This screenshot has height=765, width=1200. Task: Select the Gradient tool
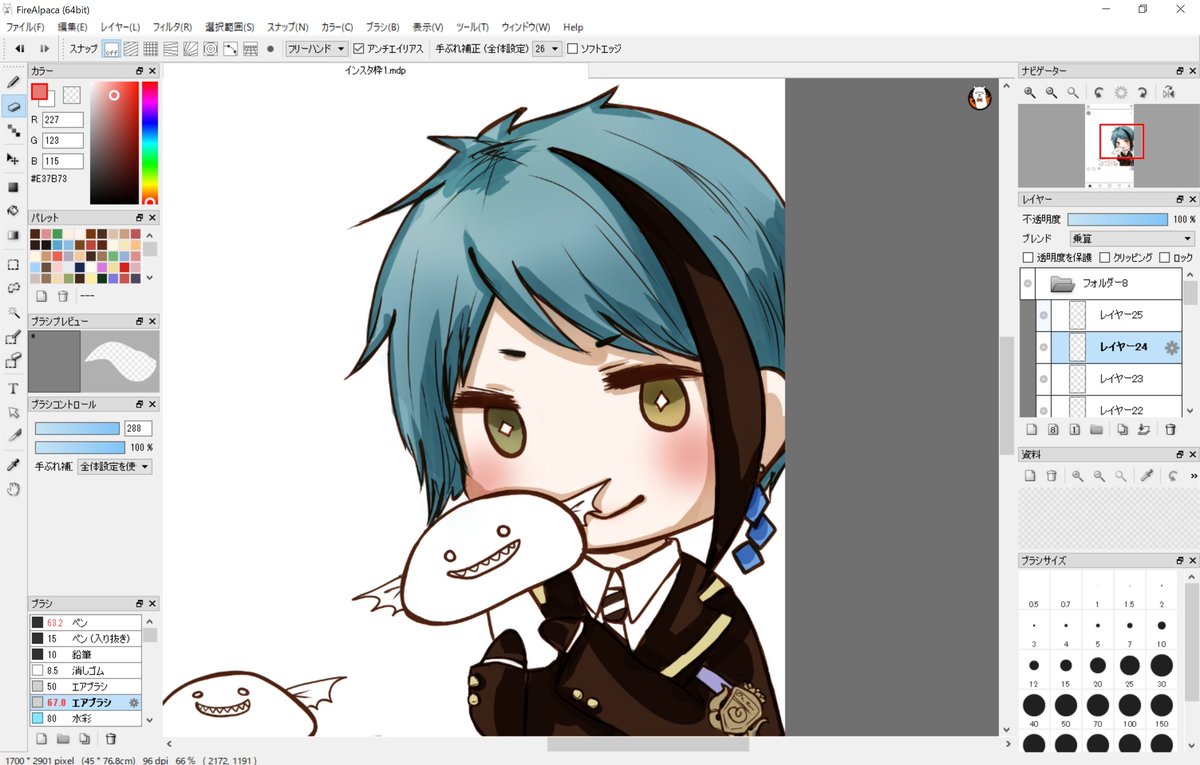pos(13,235)
